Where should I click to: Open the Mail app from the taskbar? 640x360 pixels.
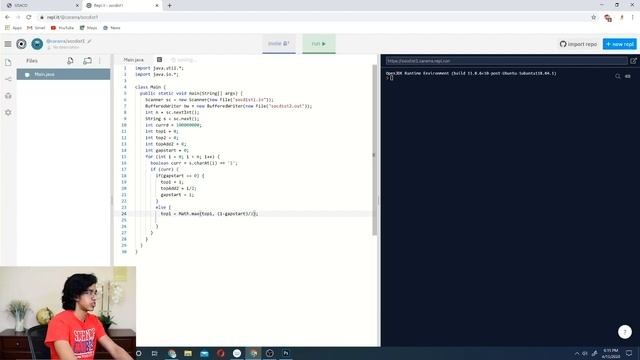204,353
